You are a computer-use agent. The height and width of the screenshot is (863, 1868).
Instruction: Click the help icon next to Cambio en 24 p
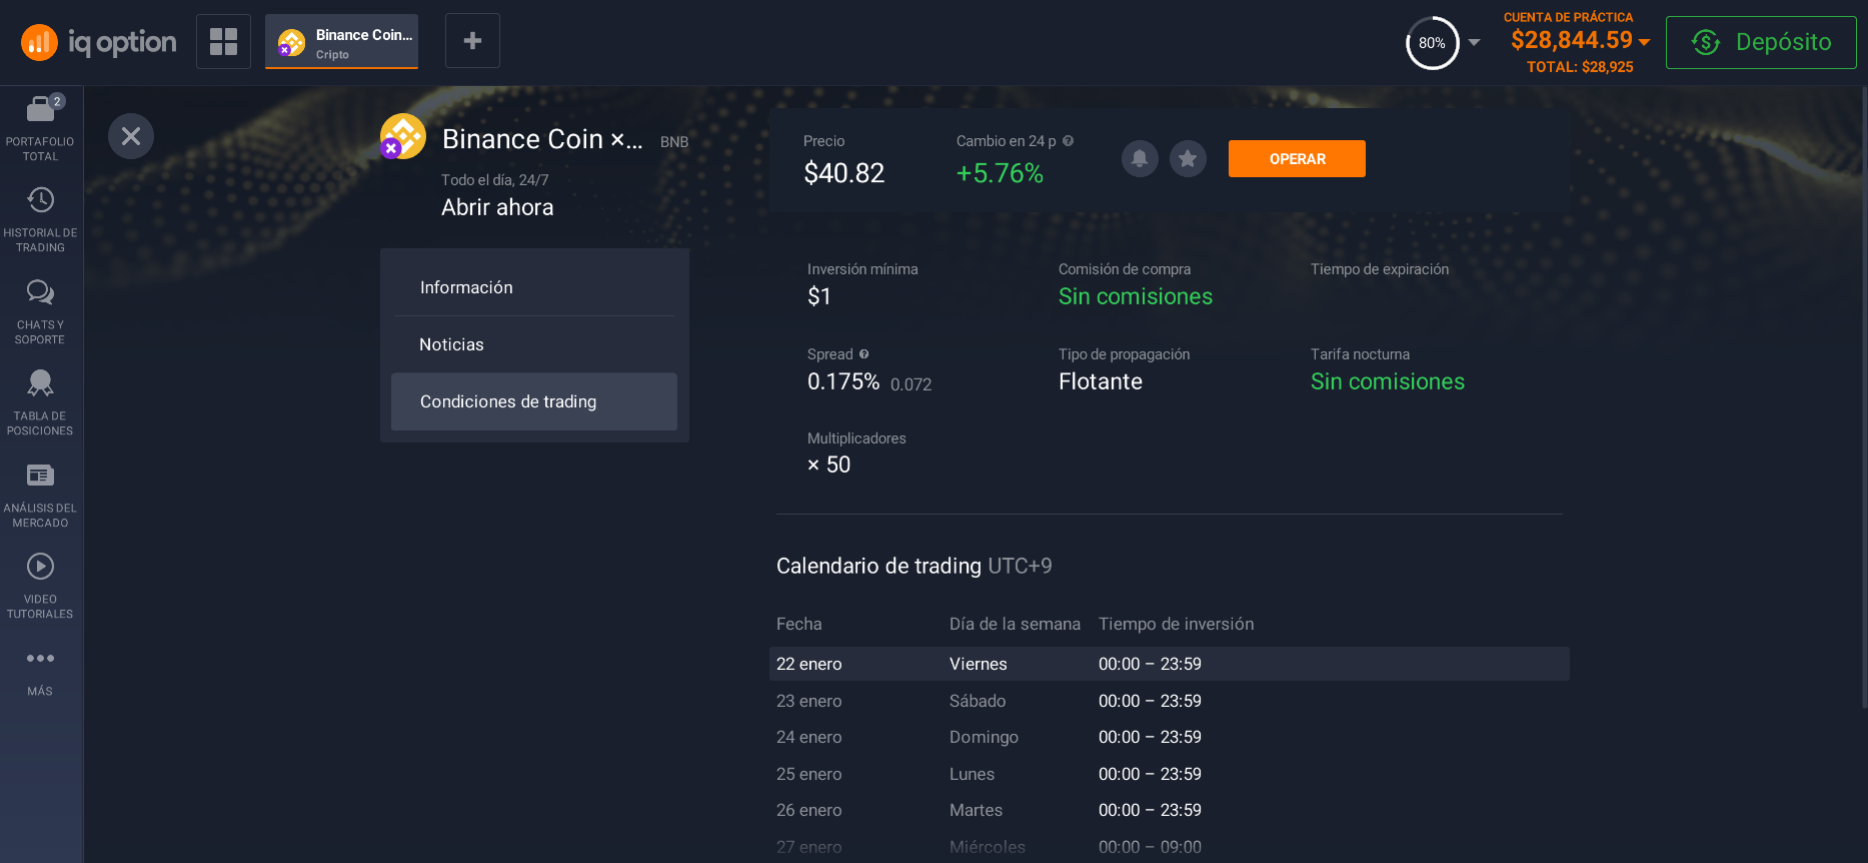point(1068,141)
